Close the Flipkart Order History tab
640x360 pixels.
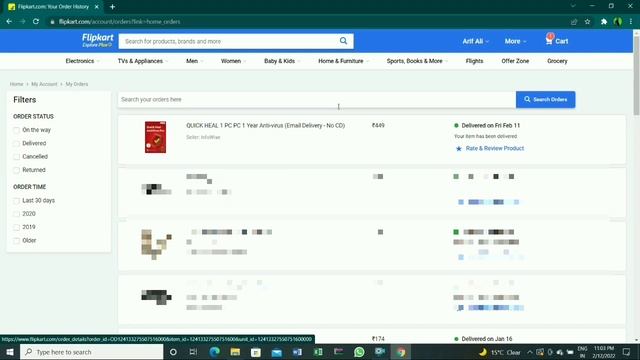point(97,7)
